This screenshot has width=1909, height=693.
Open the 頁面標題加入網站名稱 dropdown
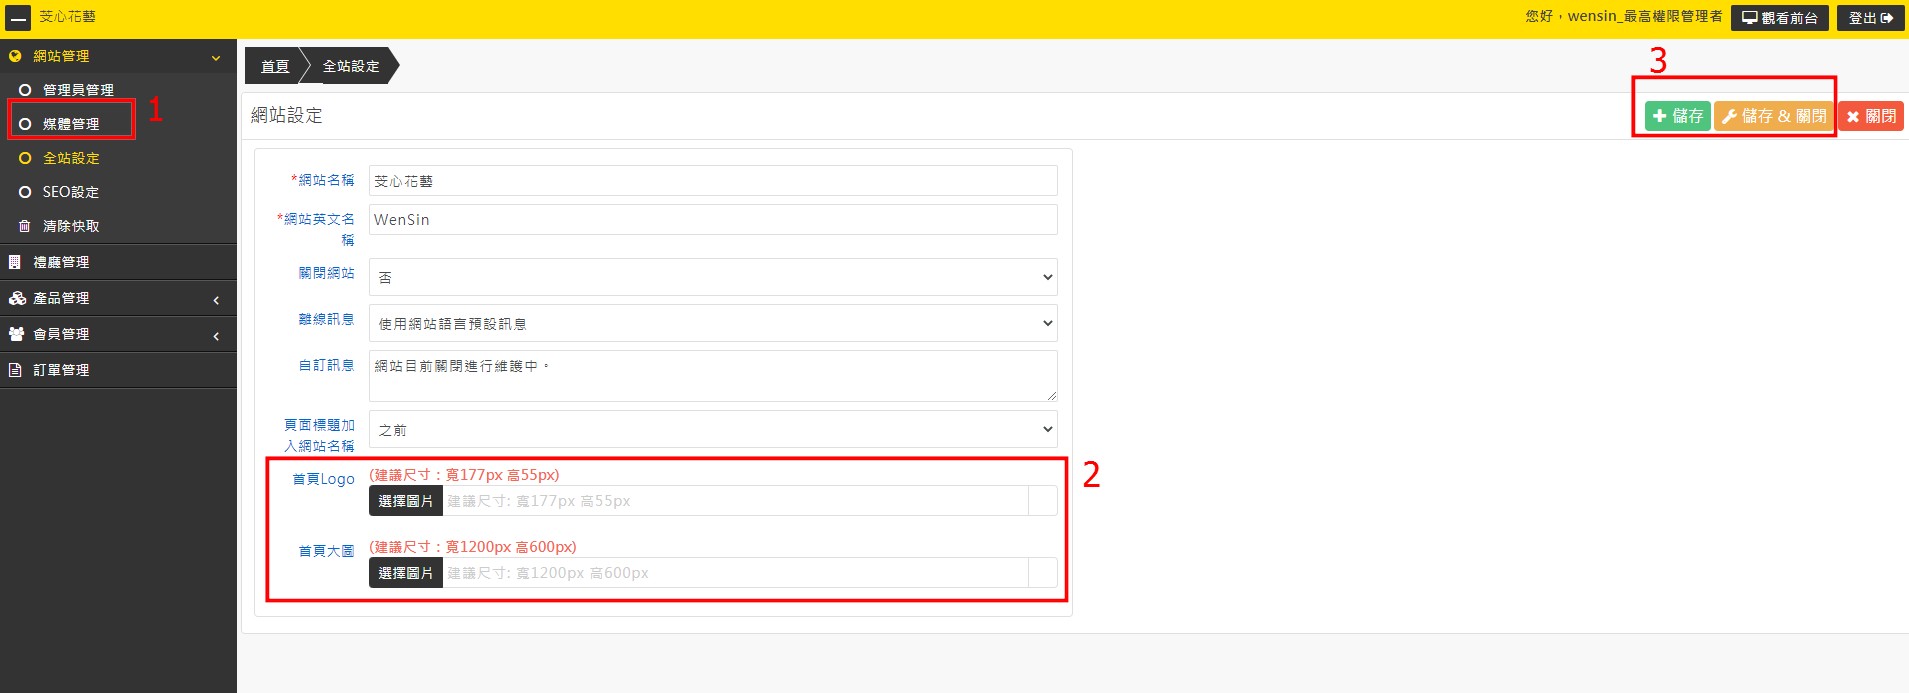coord(712,429)
